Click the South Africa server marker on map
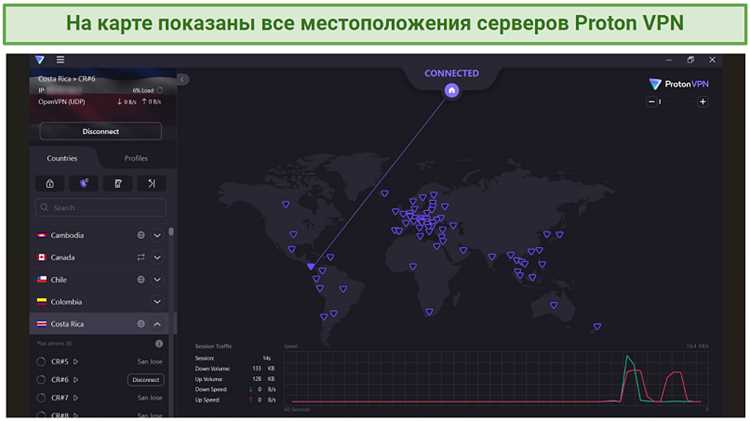 point(429,312)
